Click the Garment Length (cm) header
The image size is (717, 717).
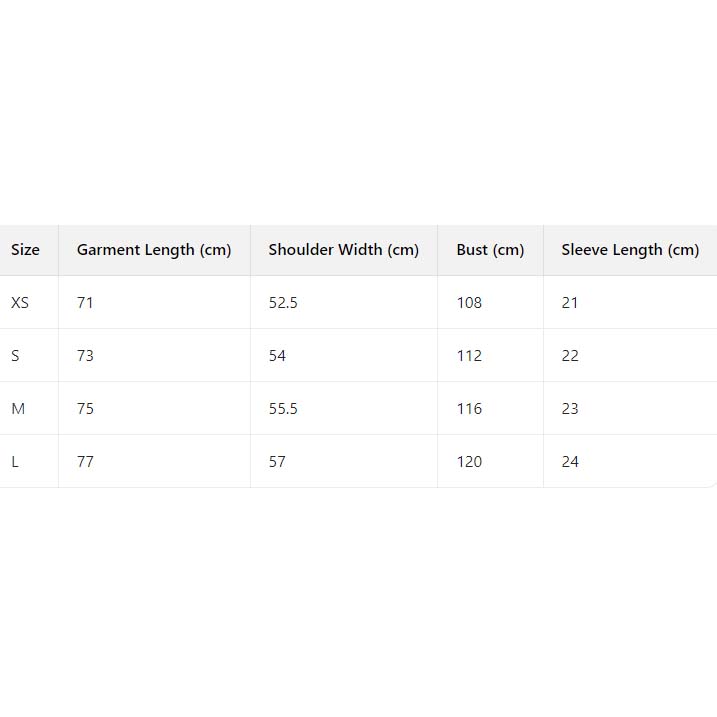click(154, 250)
